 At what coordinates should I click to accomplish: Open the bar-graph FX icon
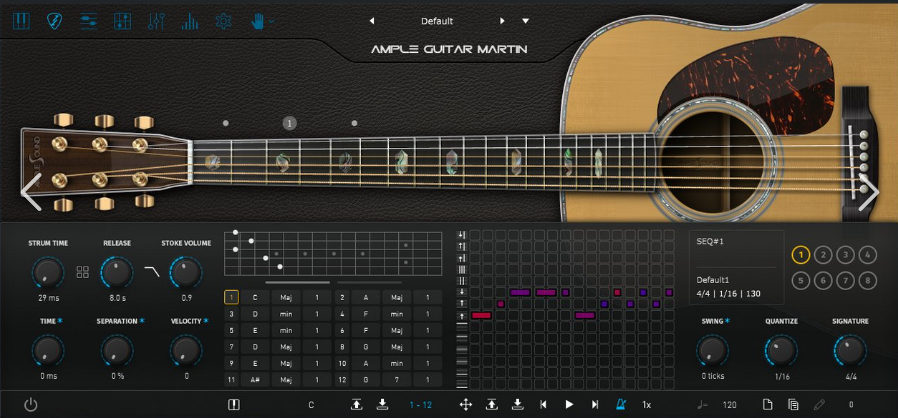click(190, 21)
